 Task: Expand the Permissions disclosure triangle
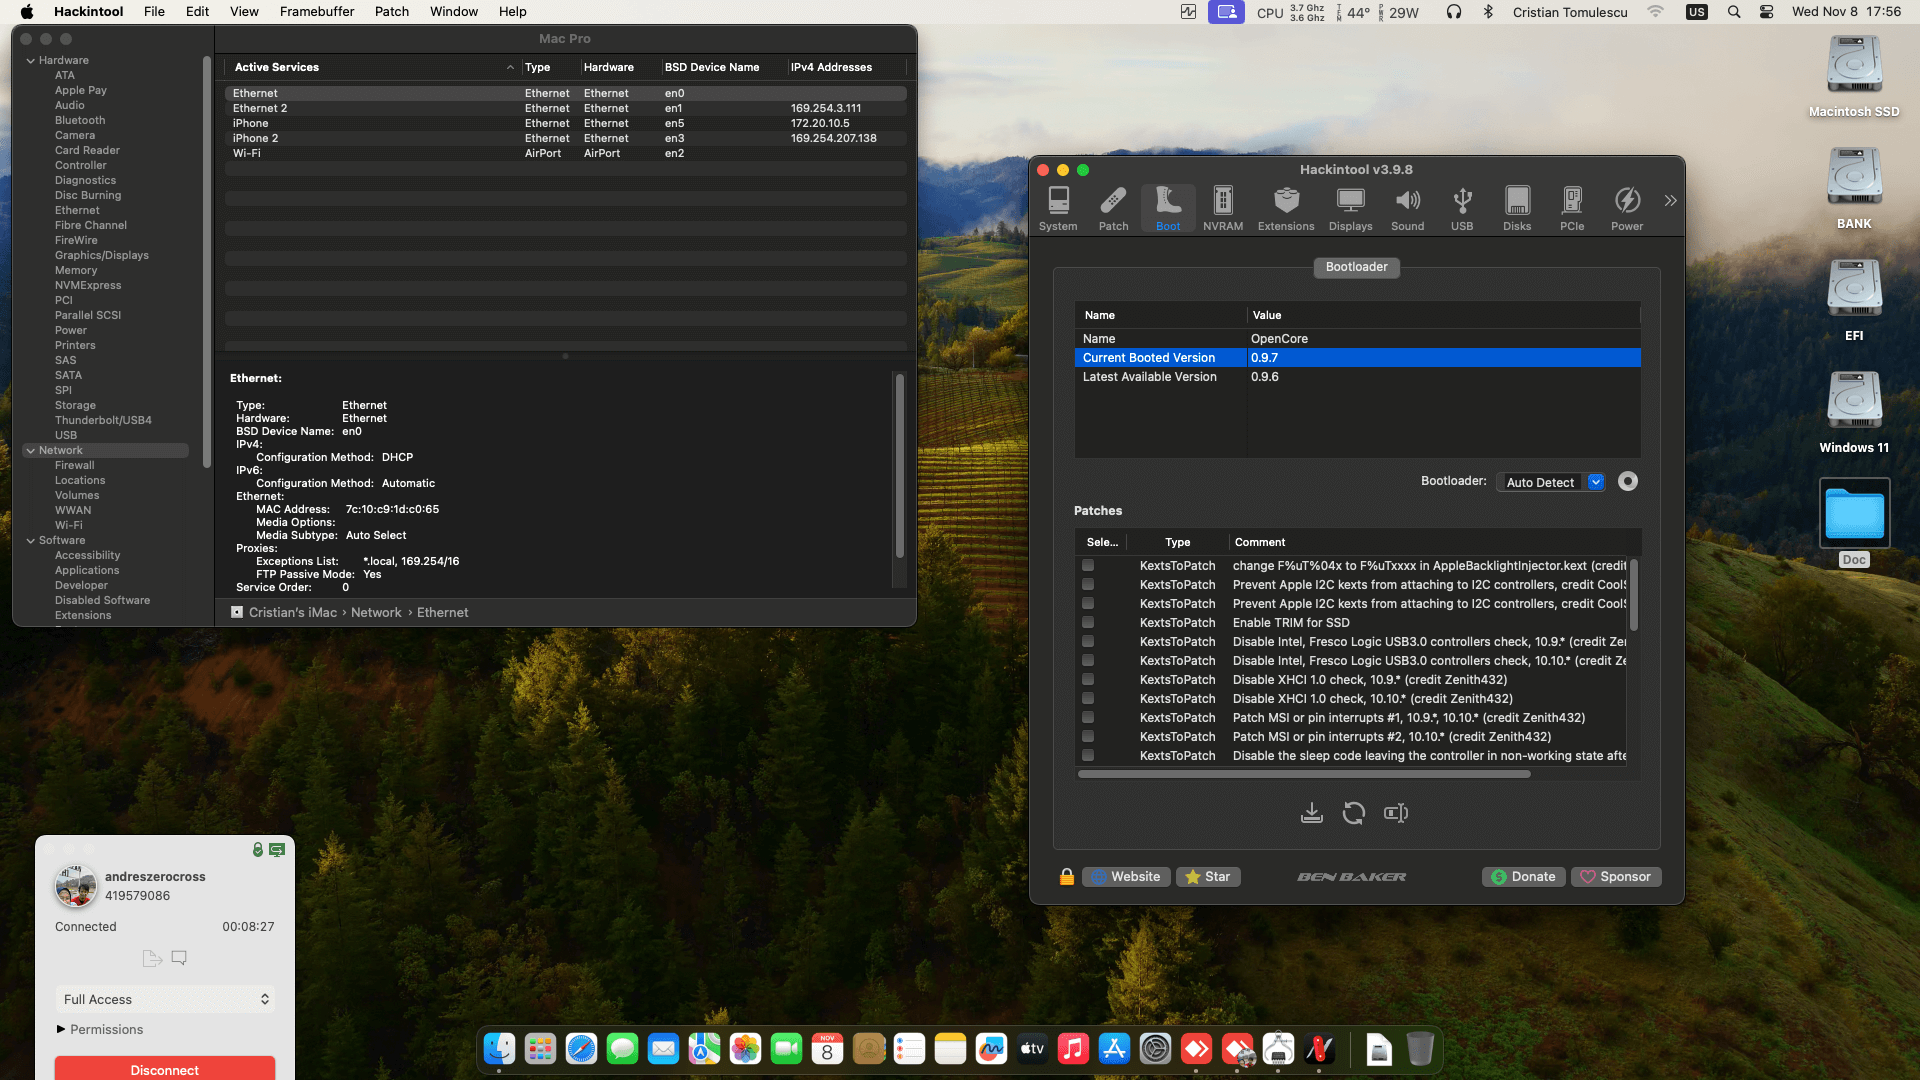tap(61, 1029)
